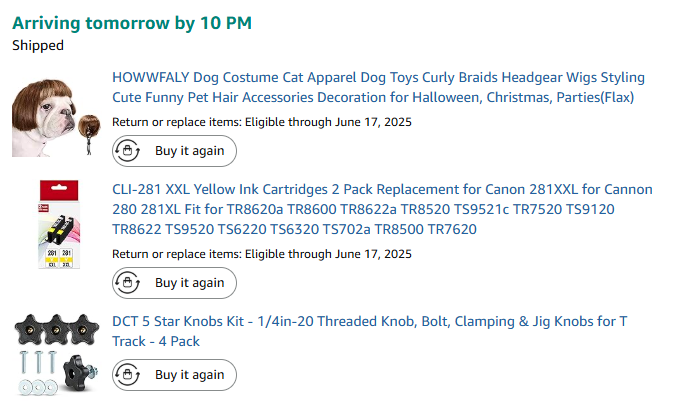Open the CLI-281 XXL Yellow Ink Cartridges link
Image resolution: width=680 pixels, height=407 pixels.
382,209
